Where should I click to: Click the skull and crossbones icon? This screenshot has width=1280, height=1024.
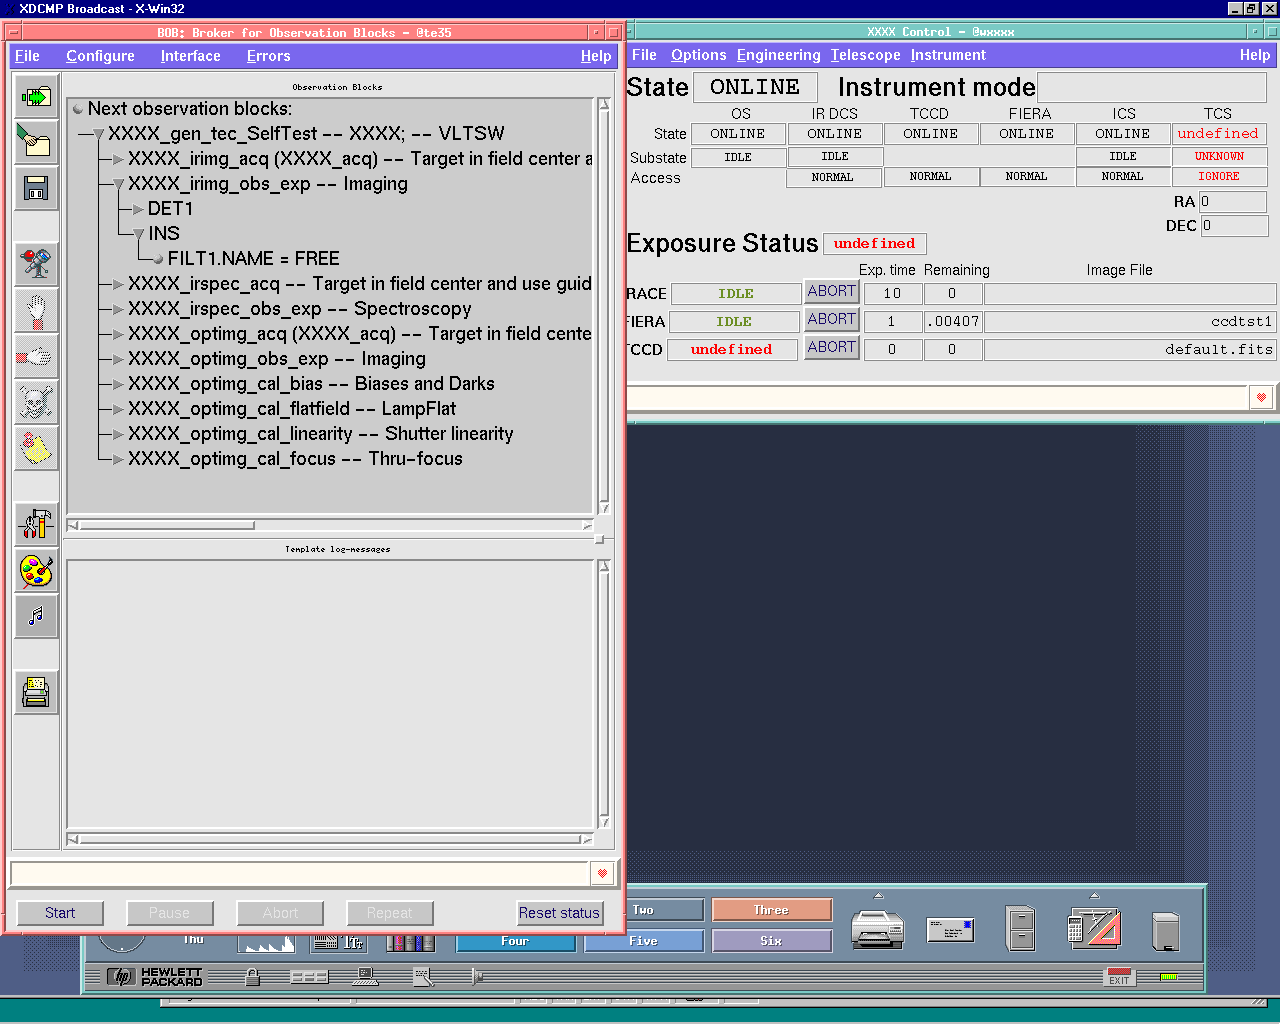pos(36,402)
